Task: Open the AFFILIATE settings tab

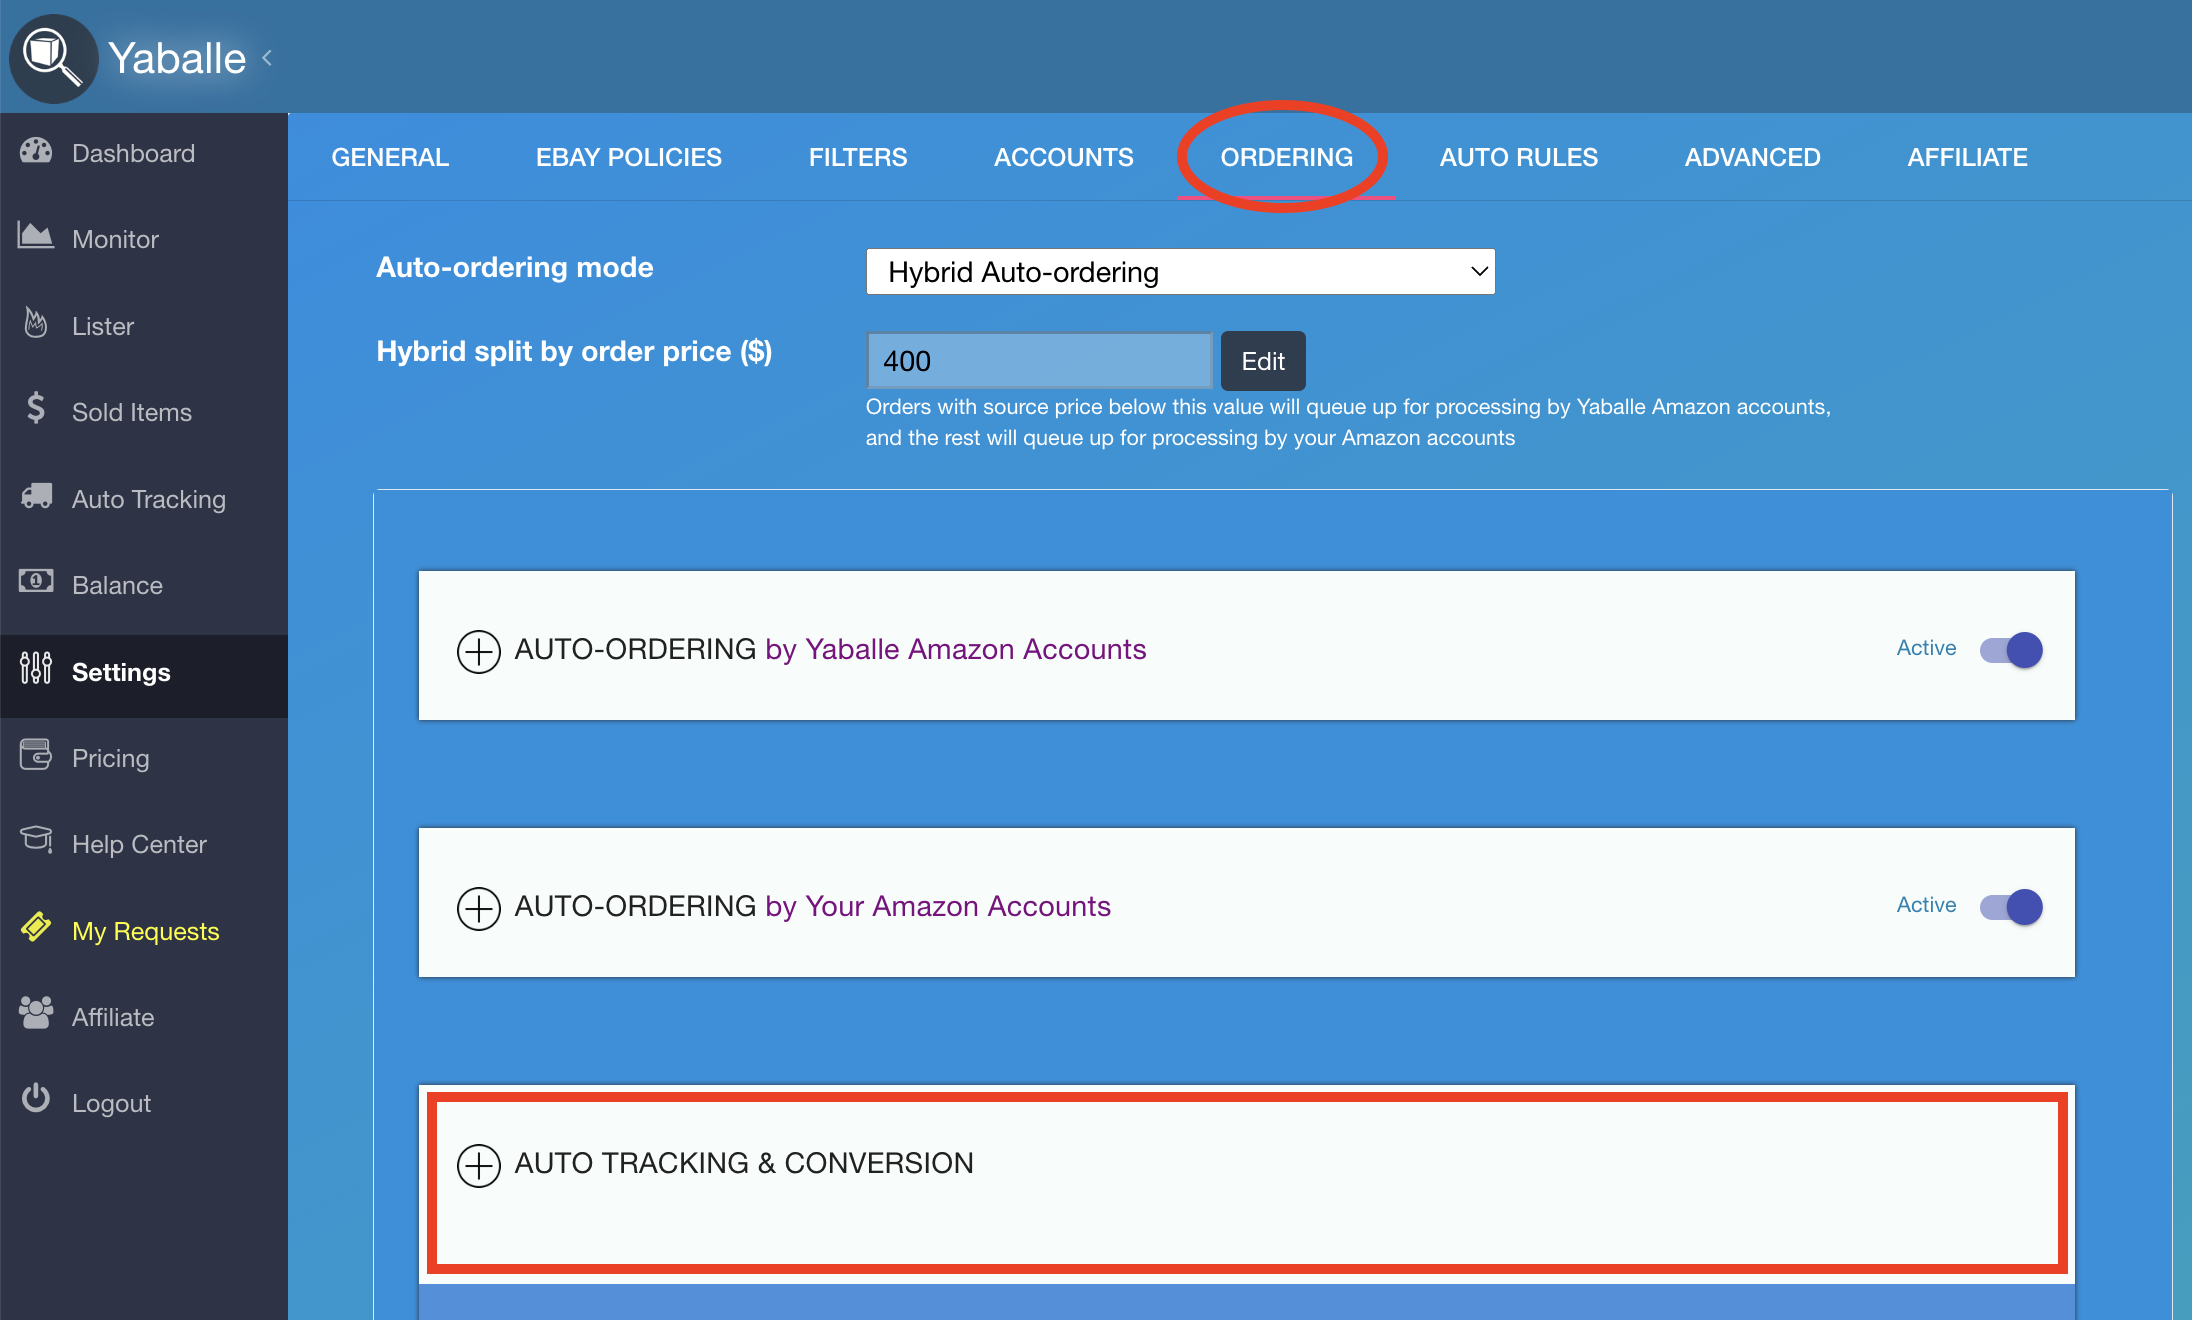Action: [x=1968, y=157]
